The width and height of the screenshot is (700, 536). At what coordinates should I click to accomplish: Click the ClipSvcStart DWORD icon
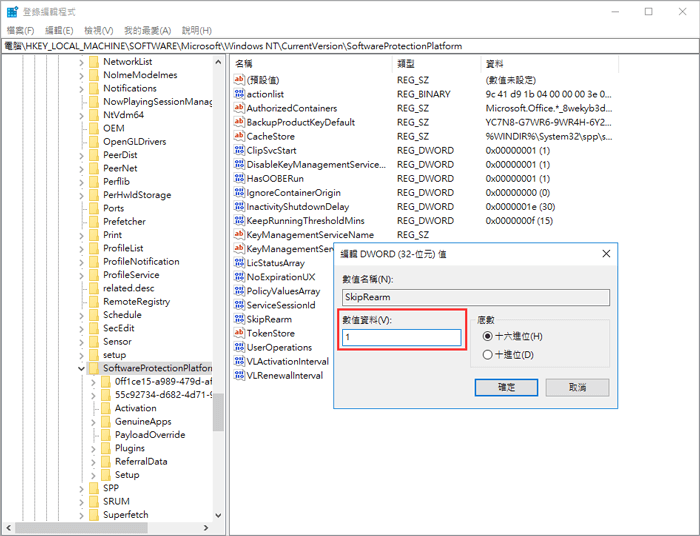[239, 150]
